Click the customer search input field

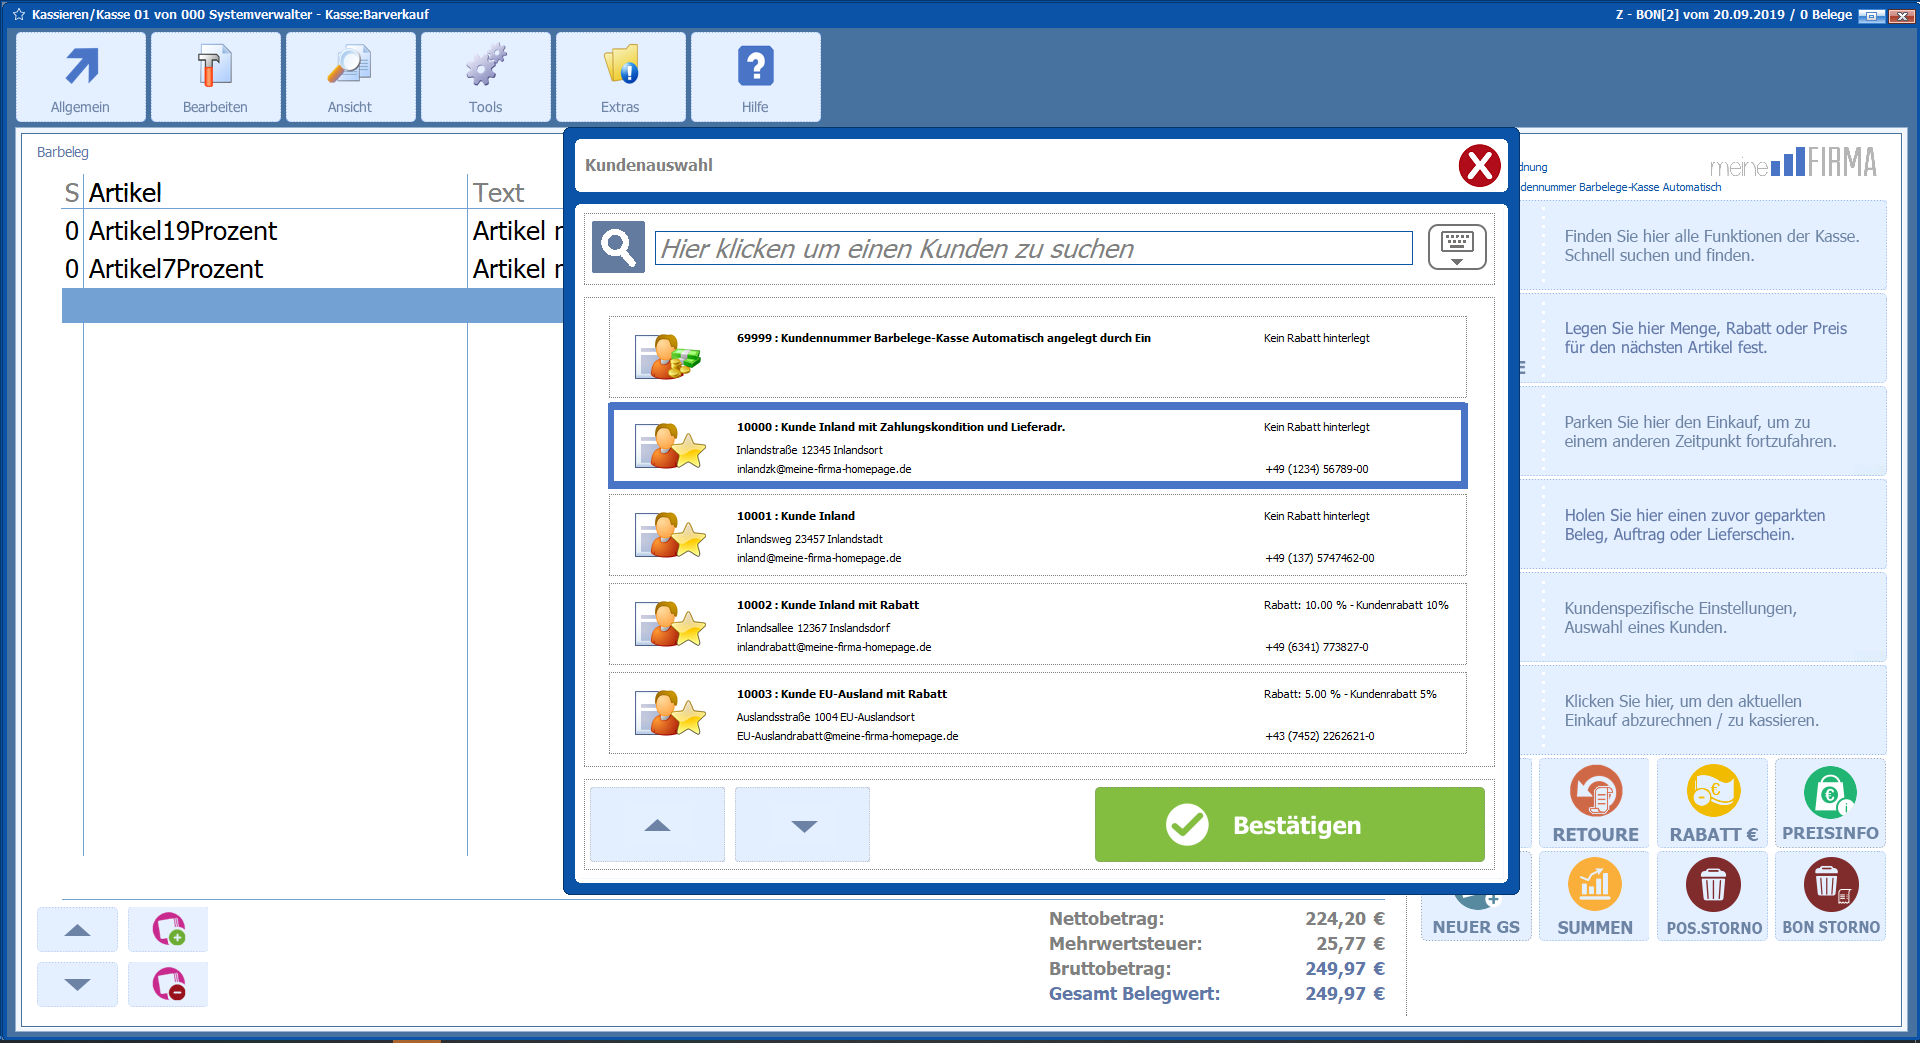point(1033,248)
